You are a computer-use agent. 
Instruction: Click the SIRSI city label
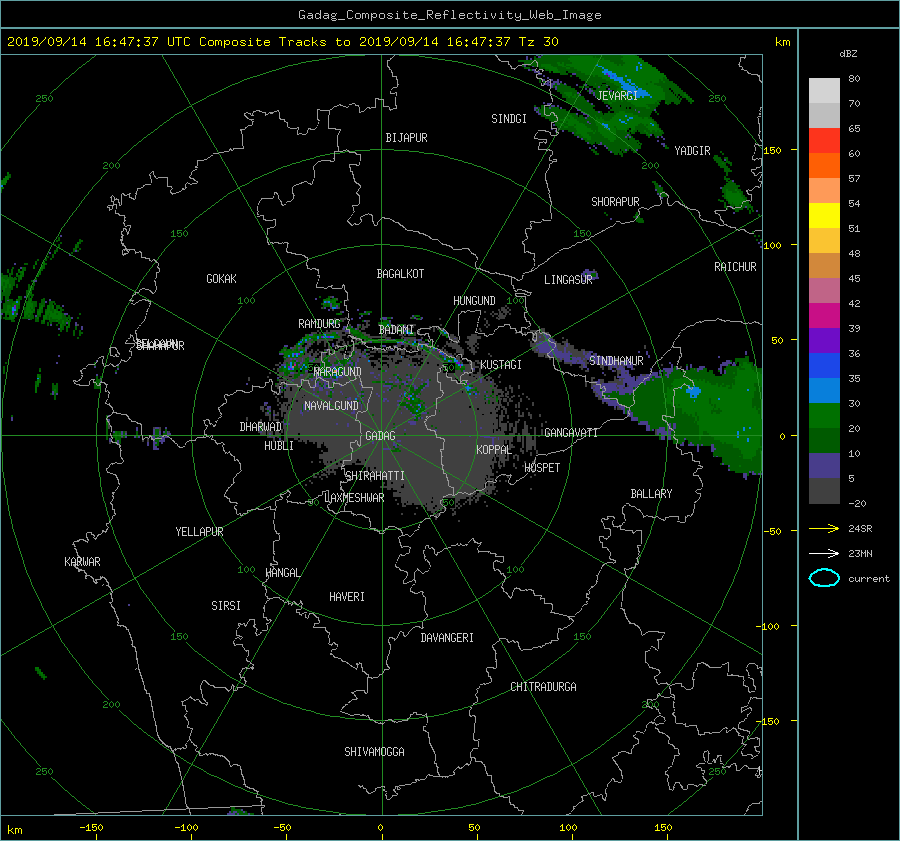pos(226,606)
